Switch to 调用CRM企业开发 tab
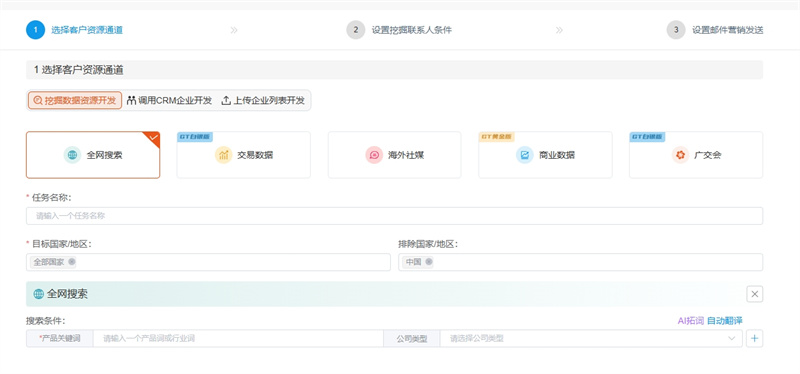 169,100
